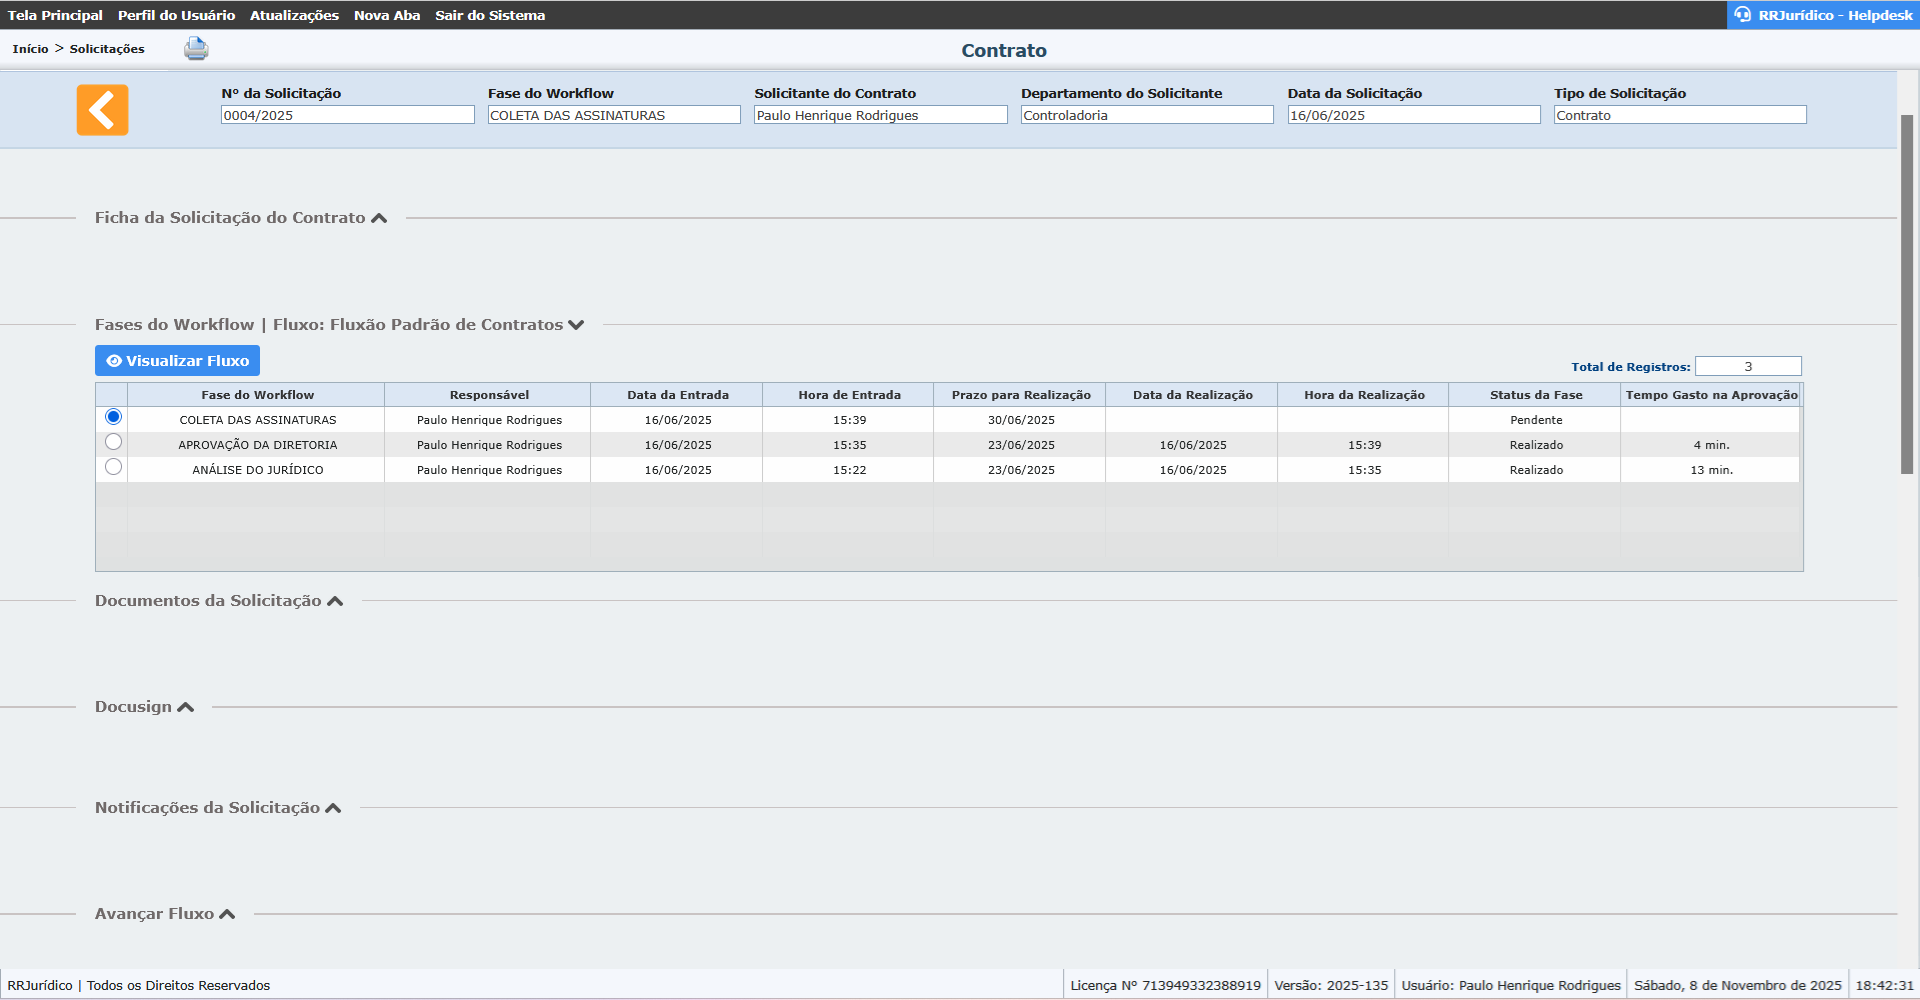Expand the Avançar Fluxo section
Screen dimensions: 1920x1000
pyautogui.click(x=227, y=914)
